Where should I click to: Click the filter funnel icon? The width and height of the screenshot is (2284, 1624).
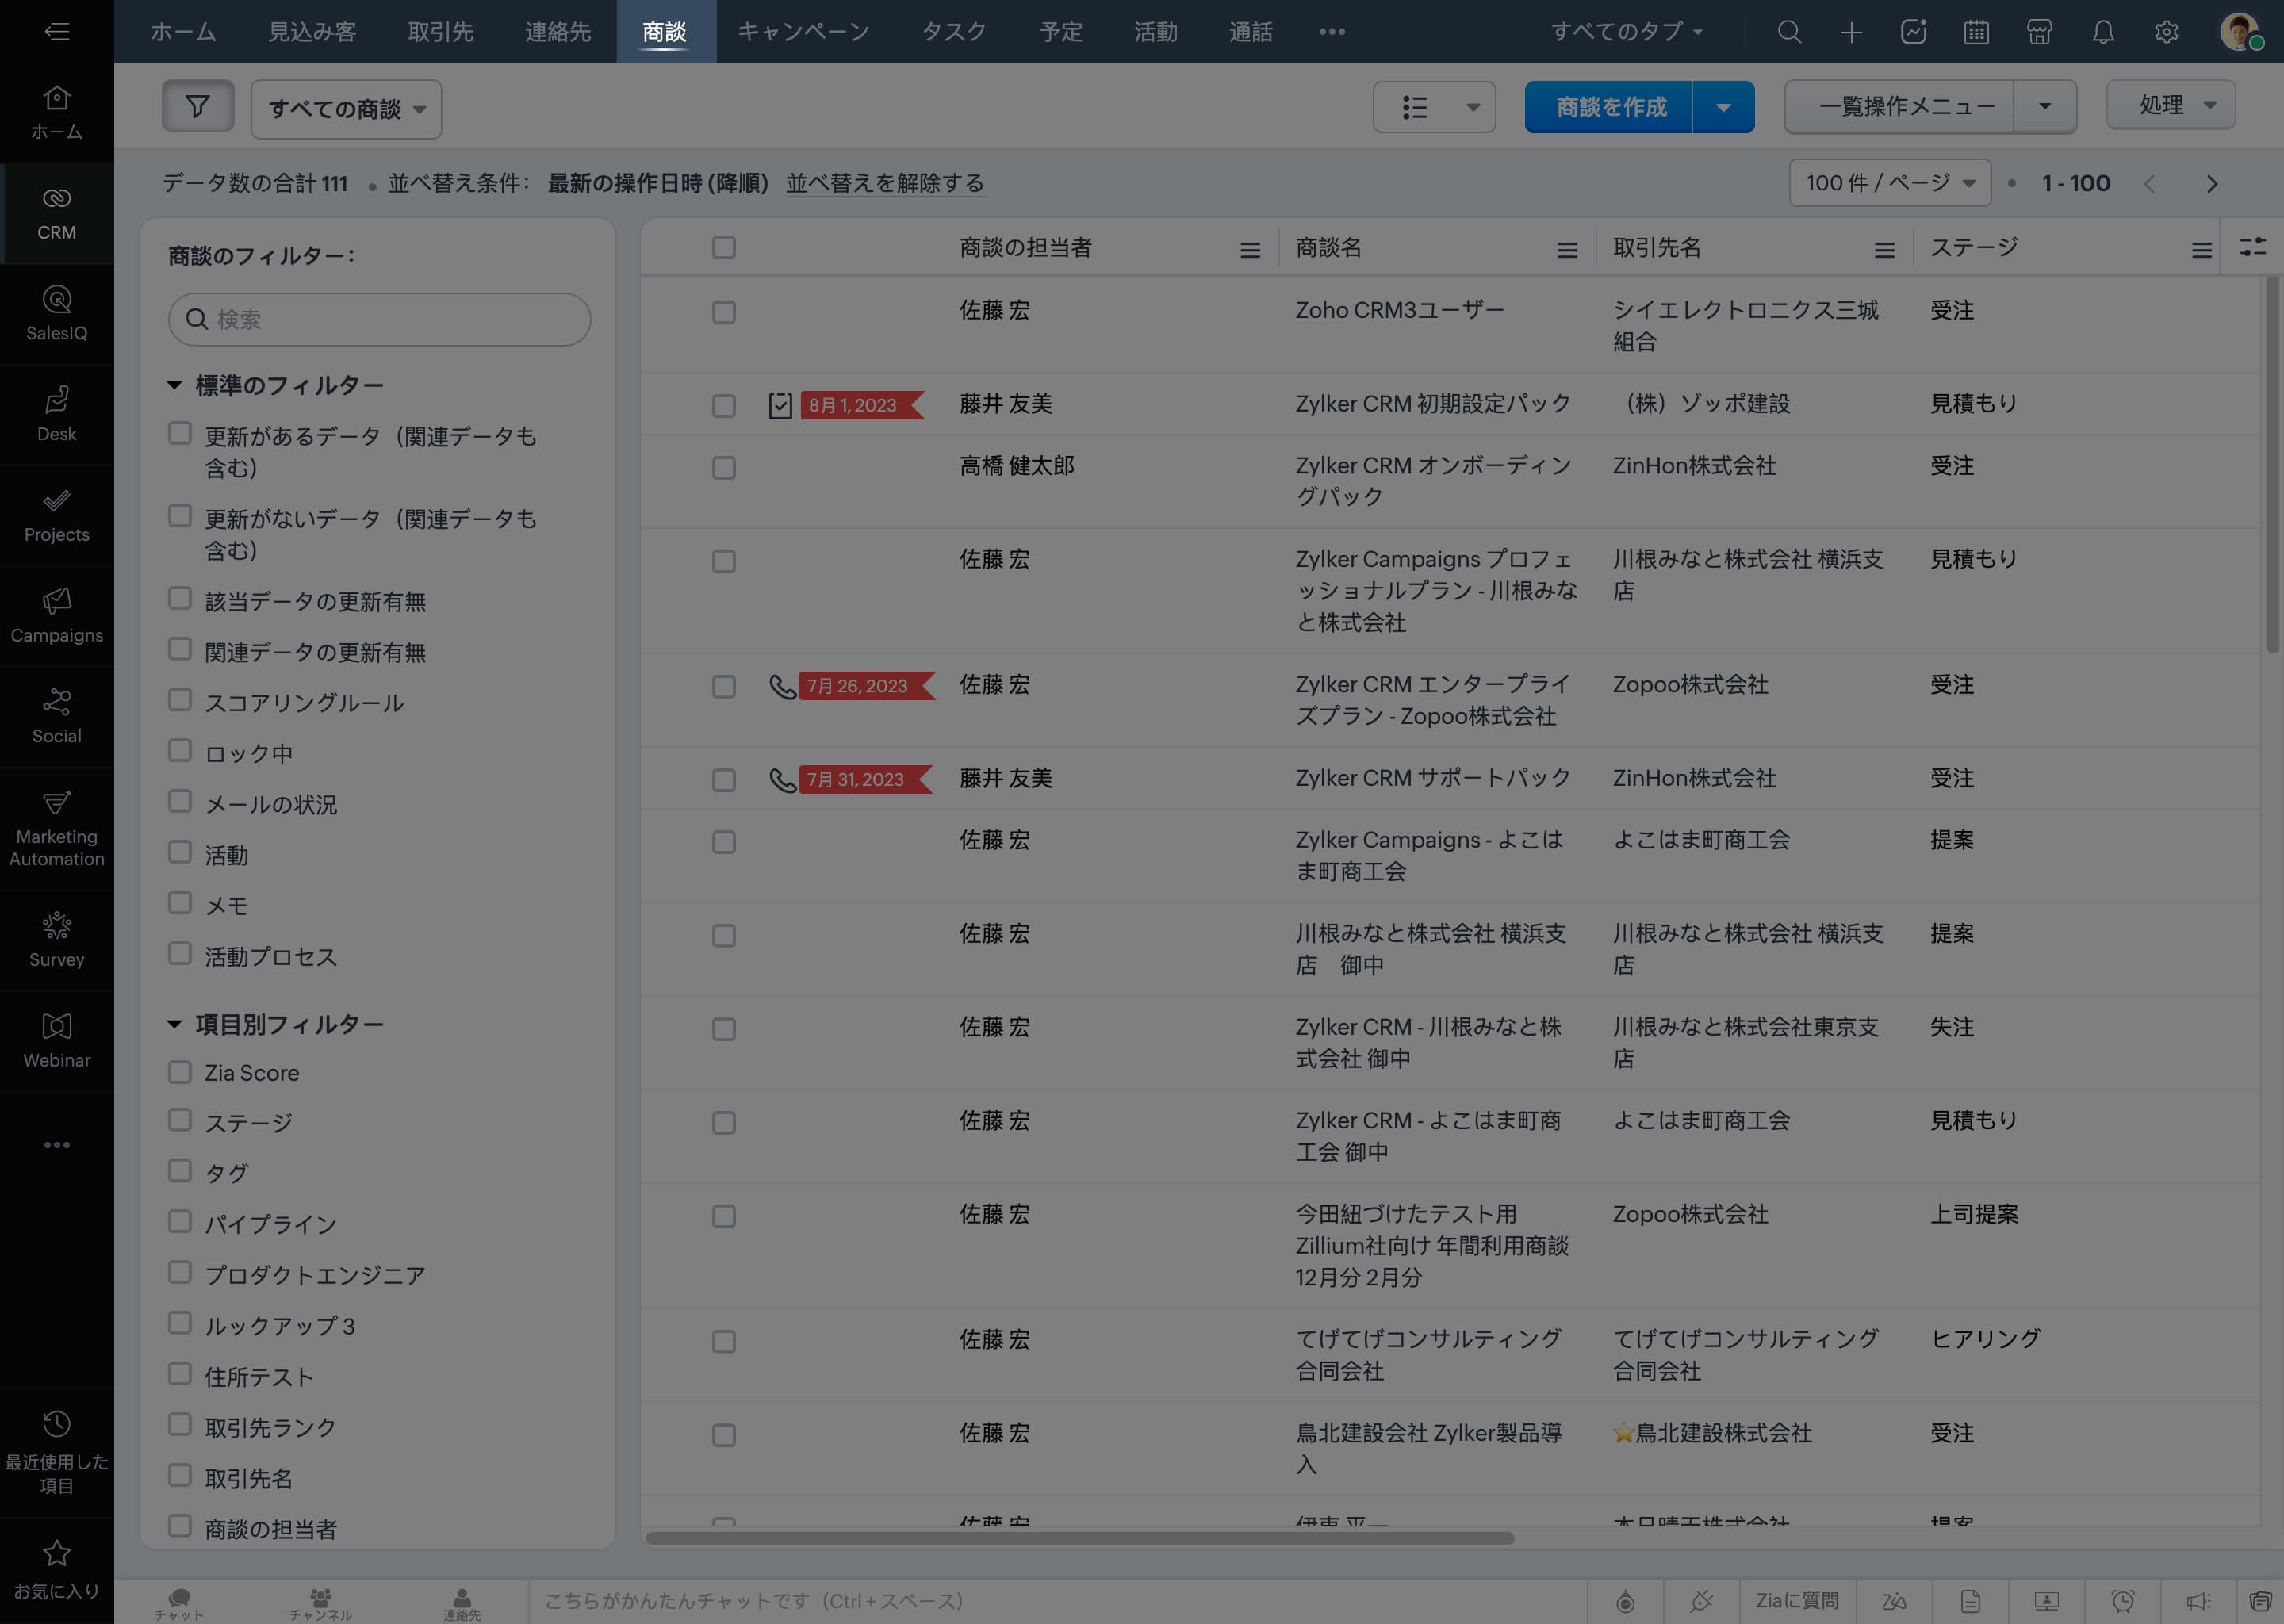click(197, 106)
